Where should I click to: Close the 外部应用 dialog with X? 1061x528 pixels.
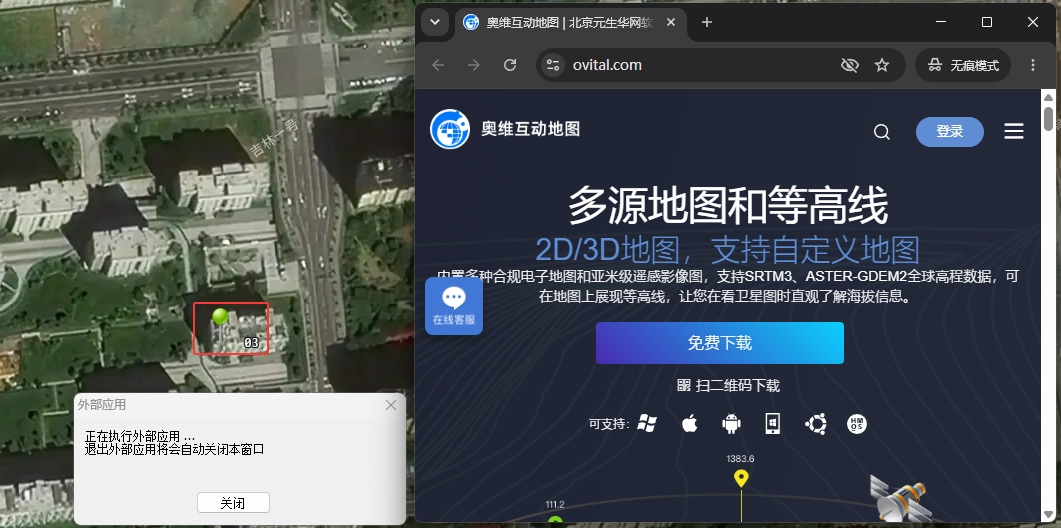tap(390, 405)
